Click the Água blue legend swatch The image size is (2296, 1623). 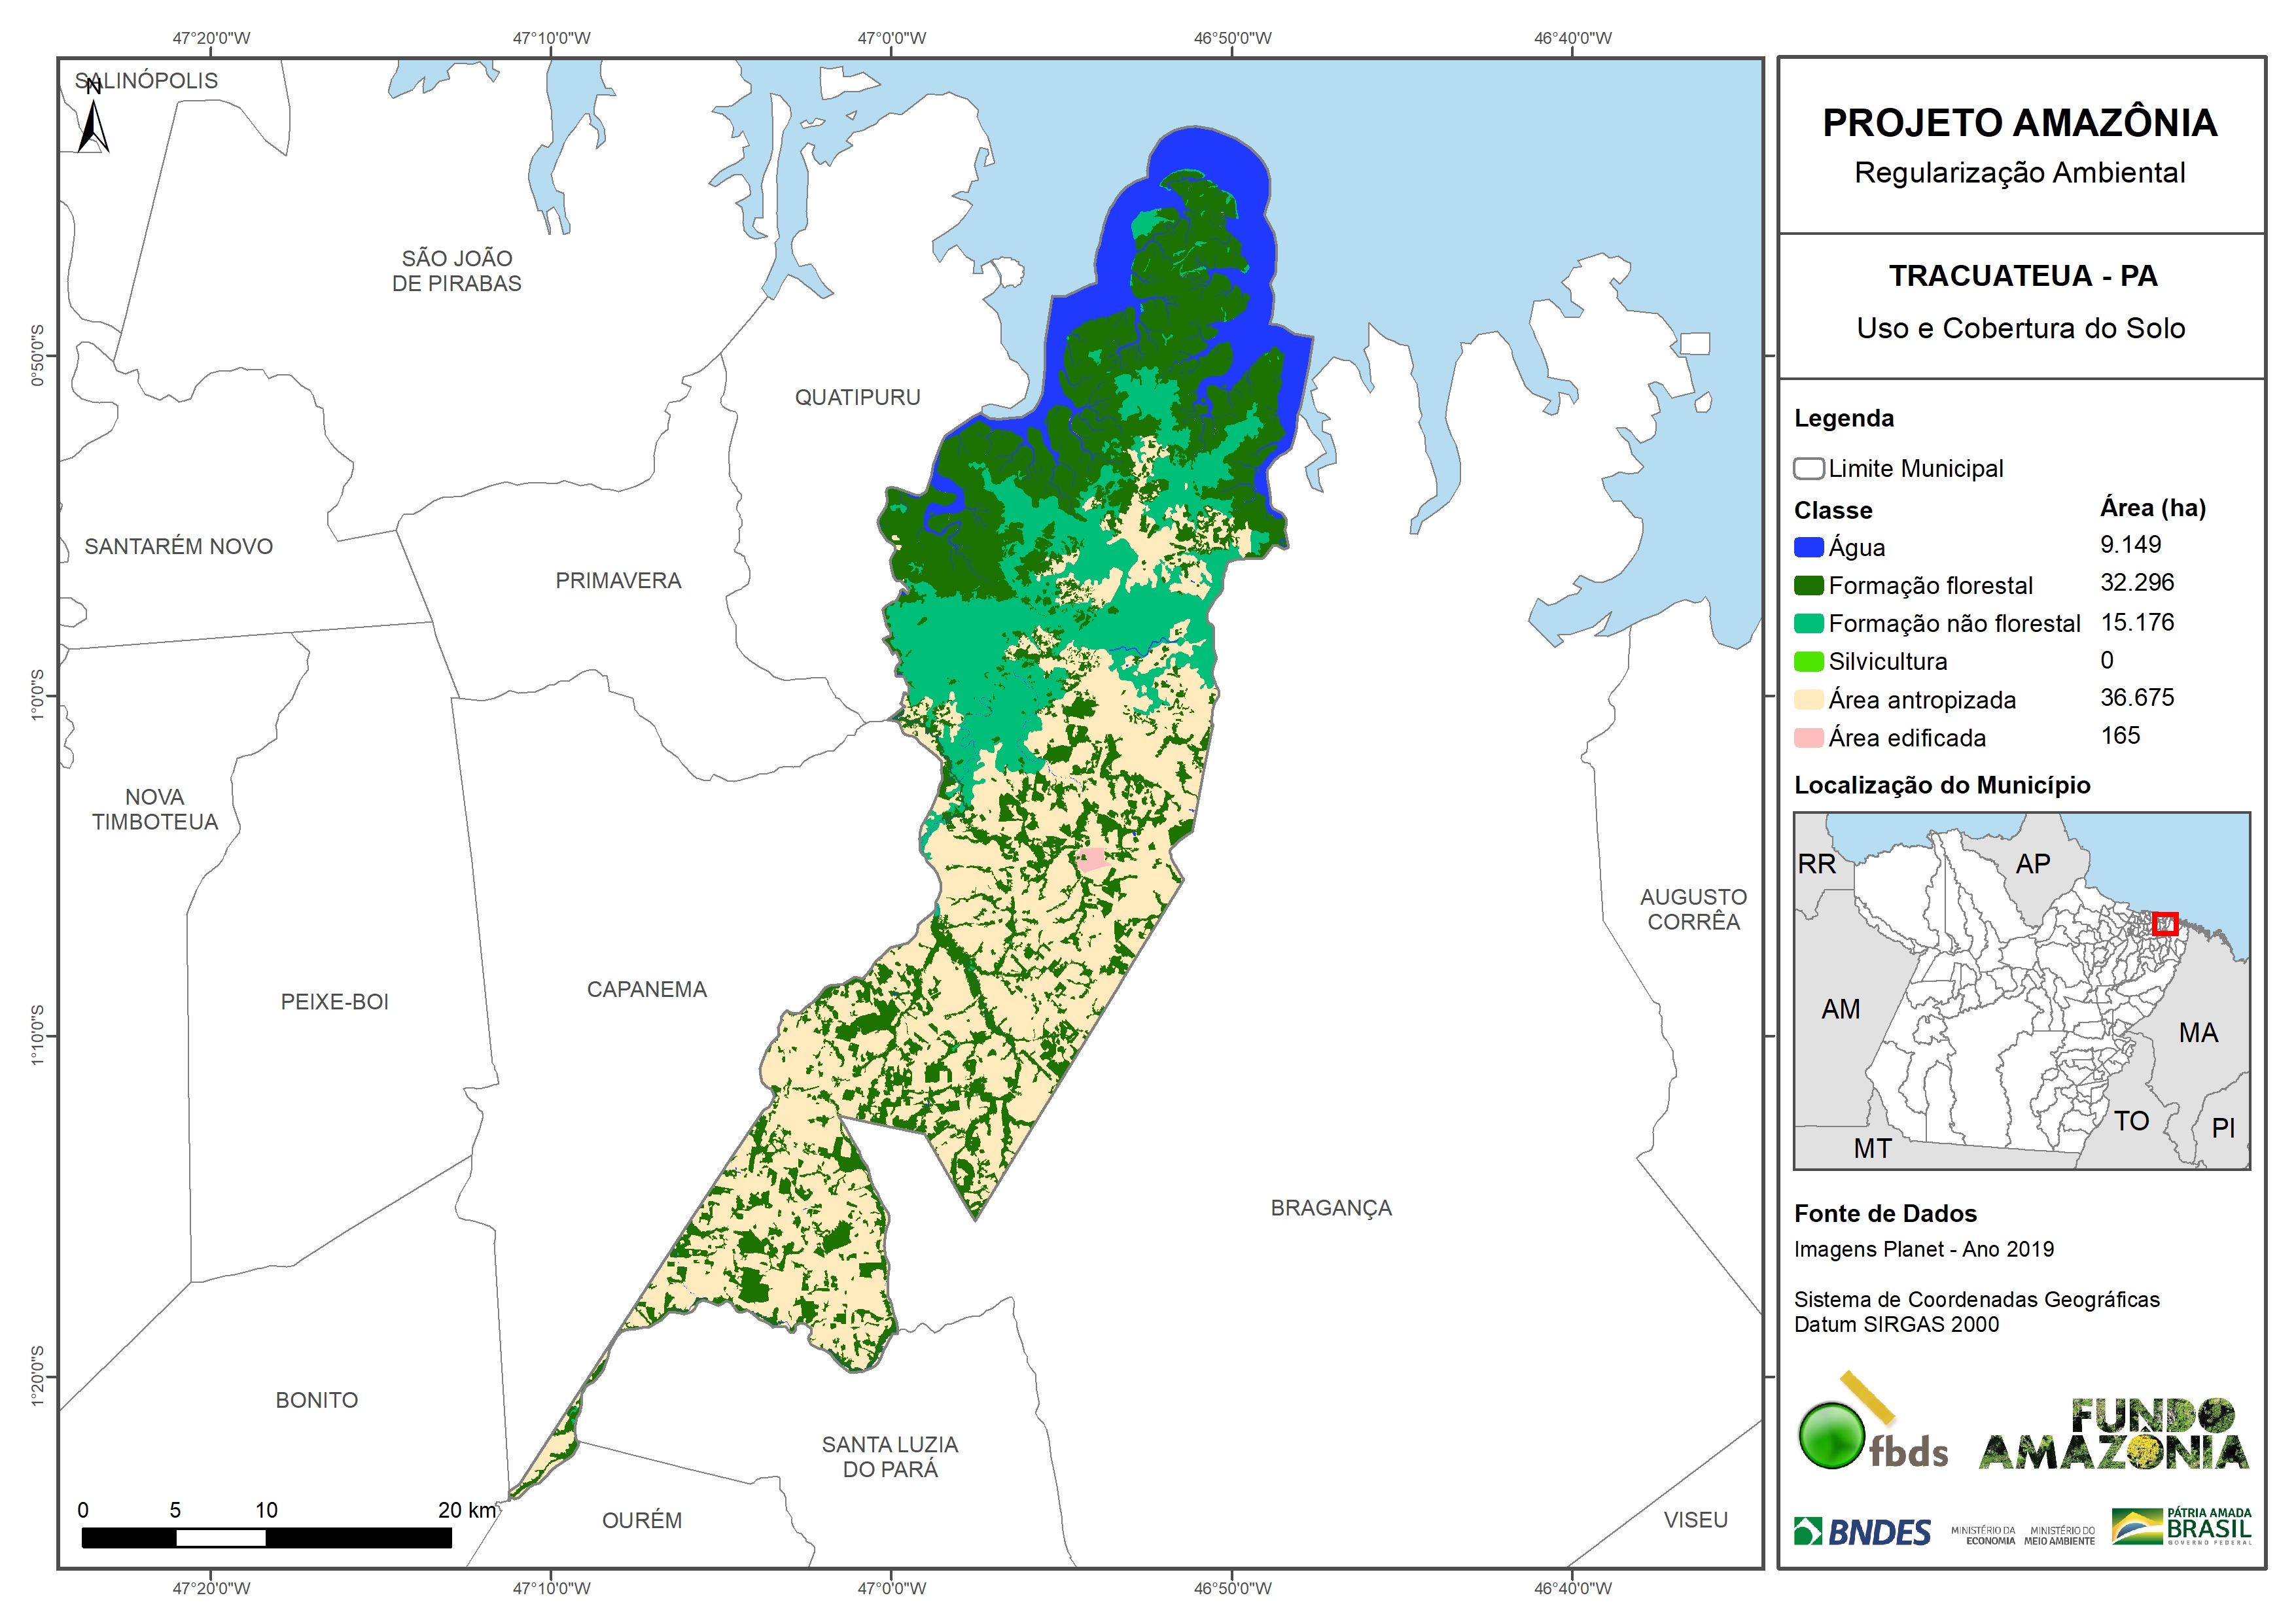click(x=1808, y=547)
